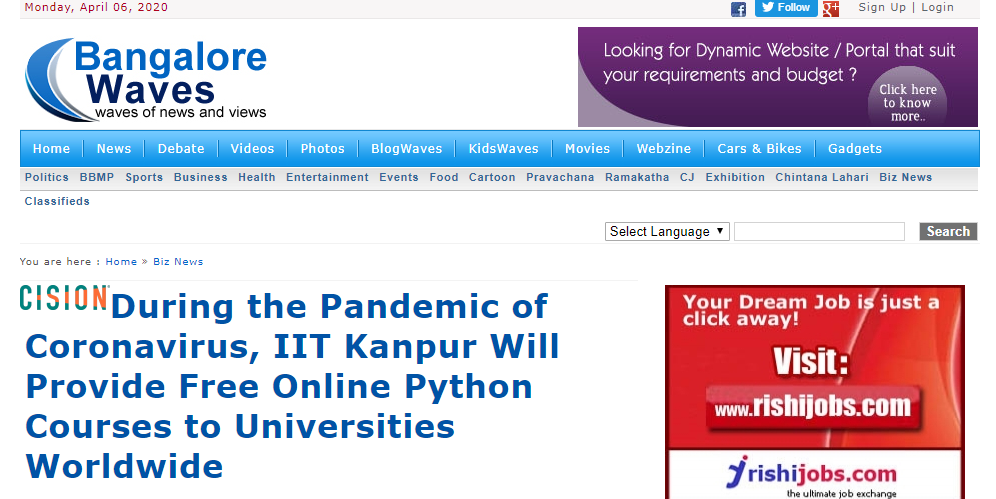Image resolution: width=996 pixels, height=499 pixels.
Task: Open the Select Language dropdown
Action: [667, 231]
